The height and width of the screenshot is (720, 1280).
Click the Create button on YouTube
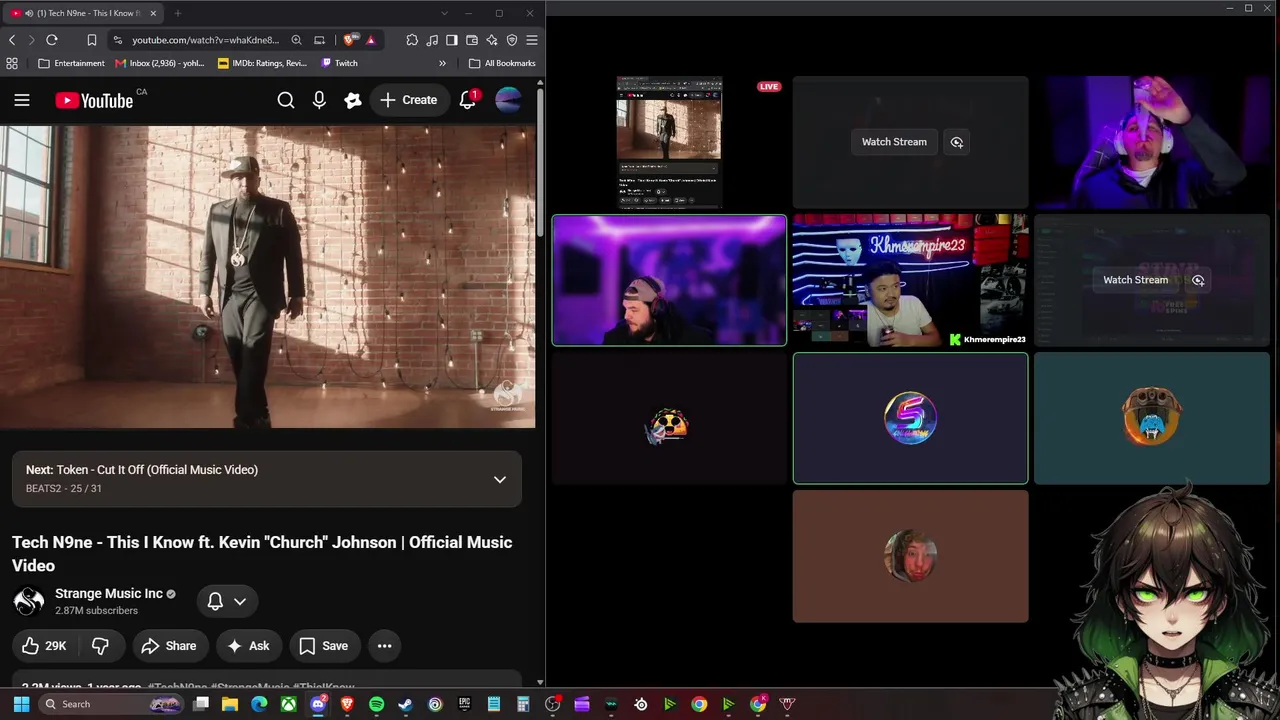click(409, 100)
